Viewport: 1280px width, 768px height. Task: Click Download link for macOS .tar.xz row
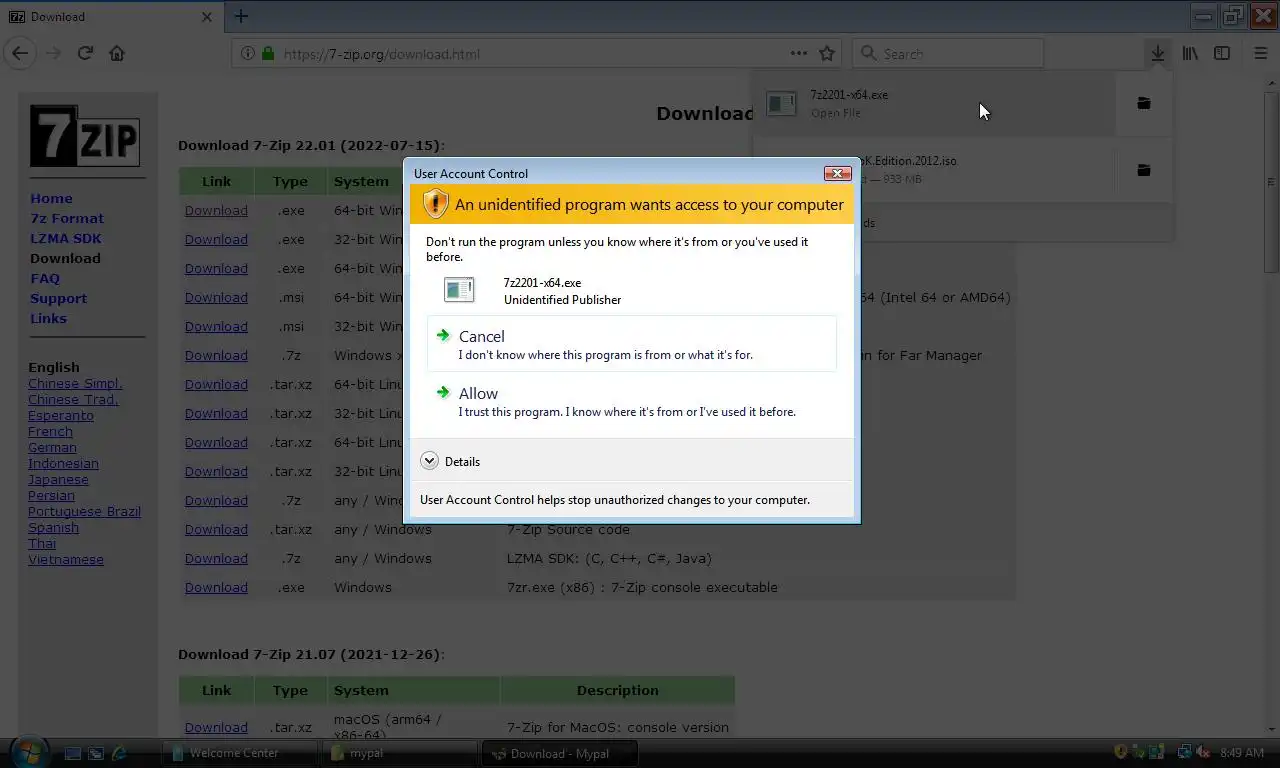coord(216,727)
